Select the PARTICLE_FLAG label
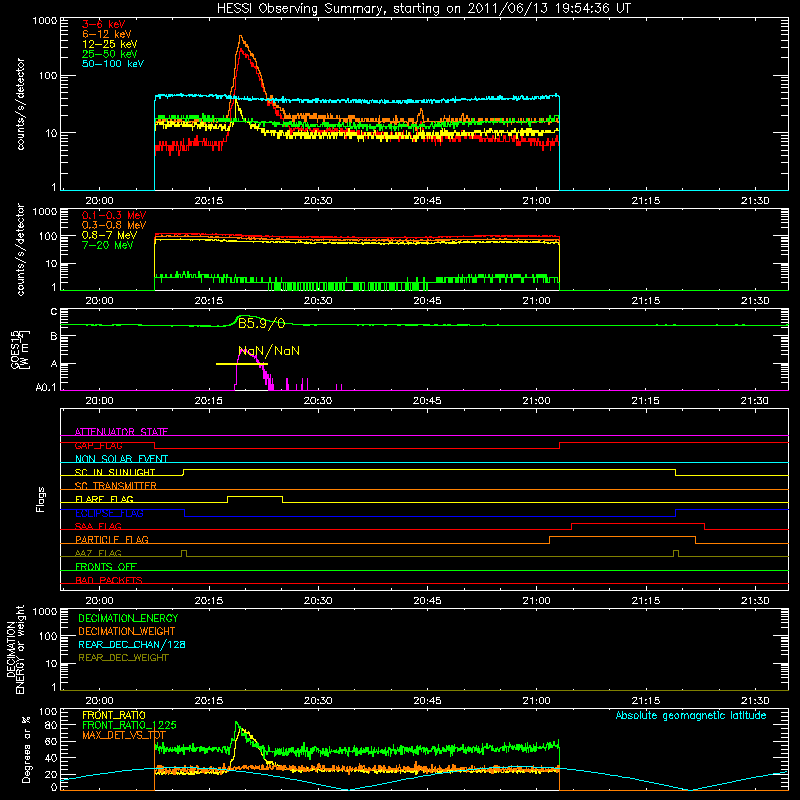 tap(112, 540)
